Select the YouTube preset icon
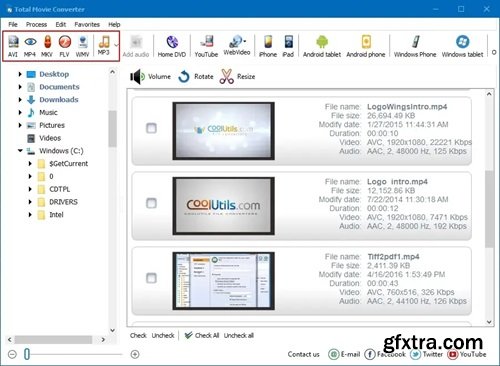Image resolution: width=500 pixels, height=366 pixels. point(206,46)
